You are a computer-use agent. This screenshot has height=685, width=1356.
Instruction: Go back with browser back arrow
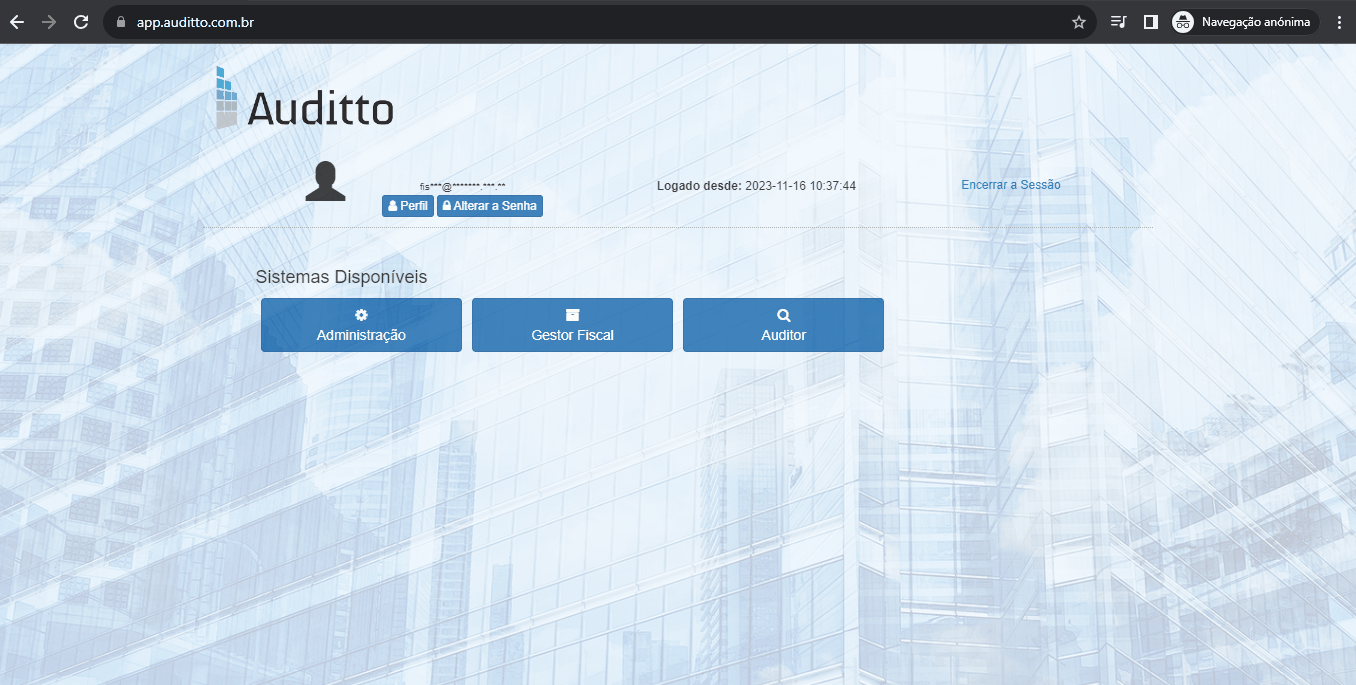pyautogui.click(x=17, y=22)
